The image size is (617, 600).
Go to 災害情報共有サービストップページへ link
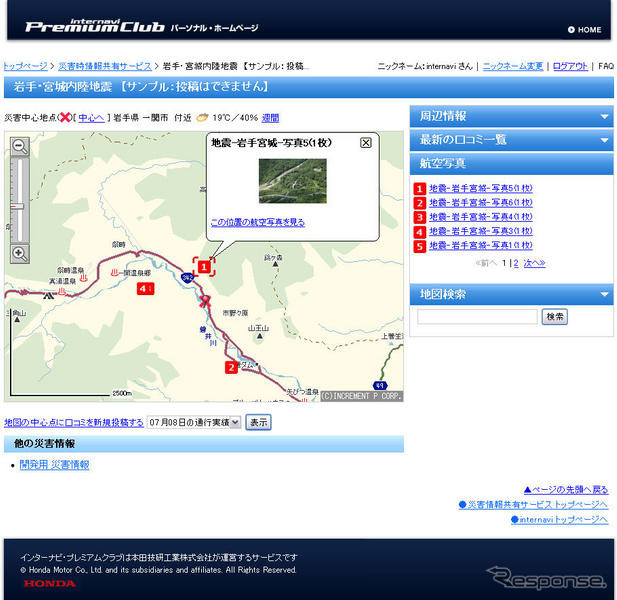(533, 505)
